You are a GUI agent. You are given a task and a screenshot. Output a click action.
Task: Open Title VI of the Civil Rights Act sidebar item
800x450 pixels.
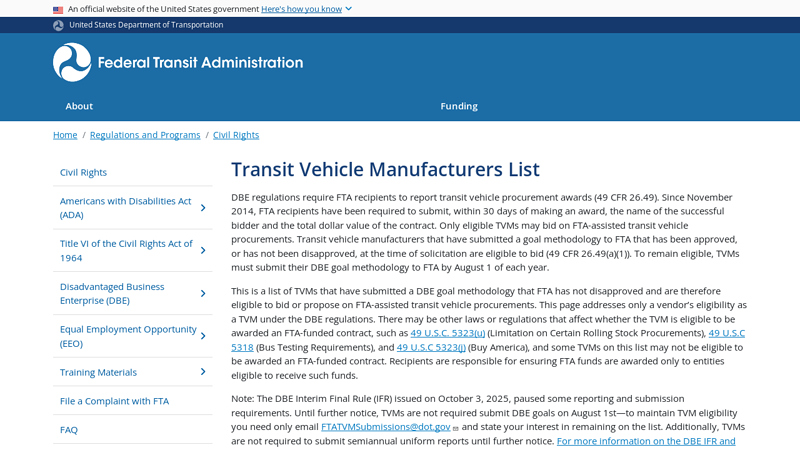point(127,251)
